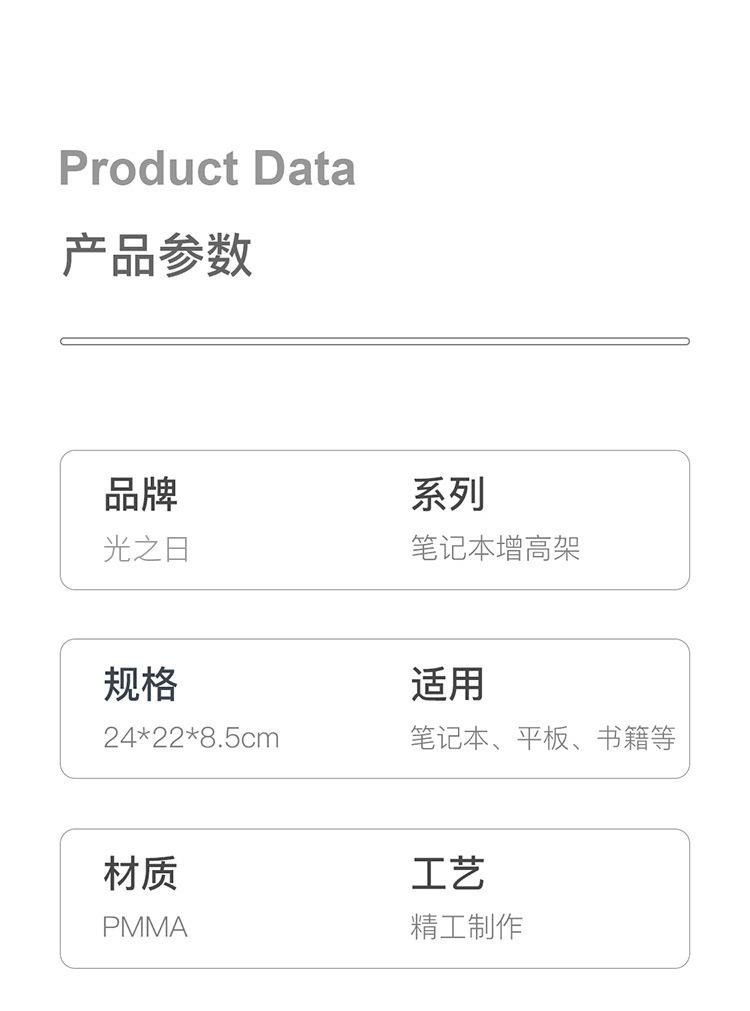Image resolution: width=750 pixels, height=1011 pixels.
Task: Select the 适用 label
Action: click(x=448, y=683)
